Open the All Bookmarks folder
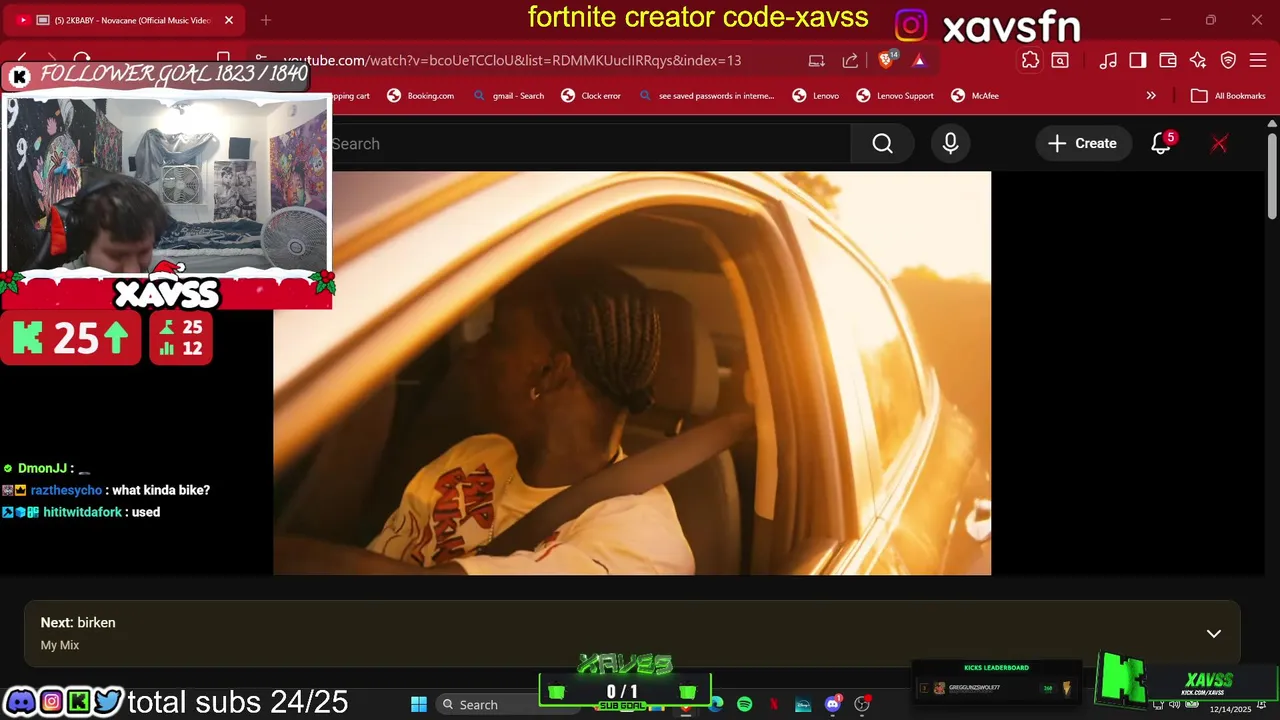This screenshot has width=1280, height=720. click(x=1228, y=96)
